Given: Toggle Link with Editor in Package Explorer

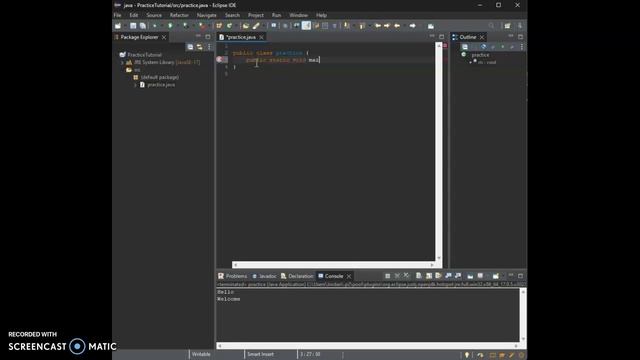Looking at the screenshot, I should point(200,47).
